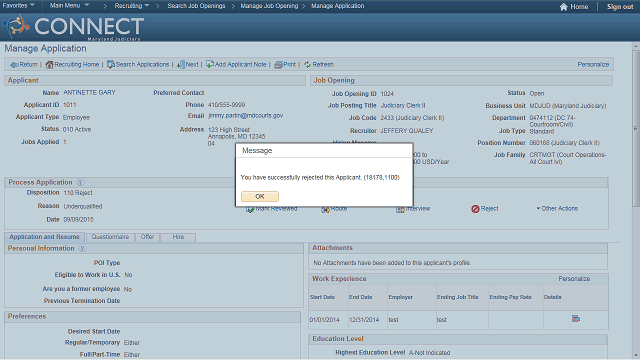
Task: Click the Return link text
Action: (28, 64)
